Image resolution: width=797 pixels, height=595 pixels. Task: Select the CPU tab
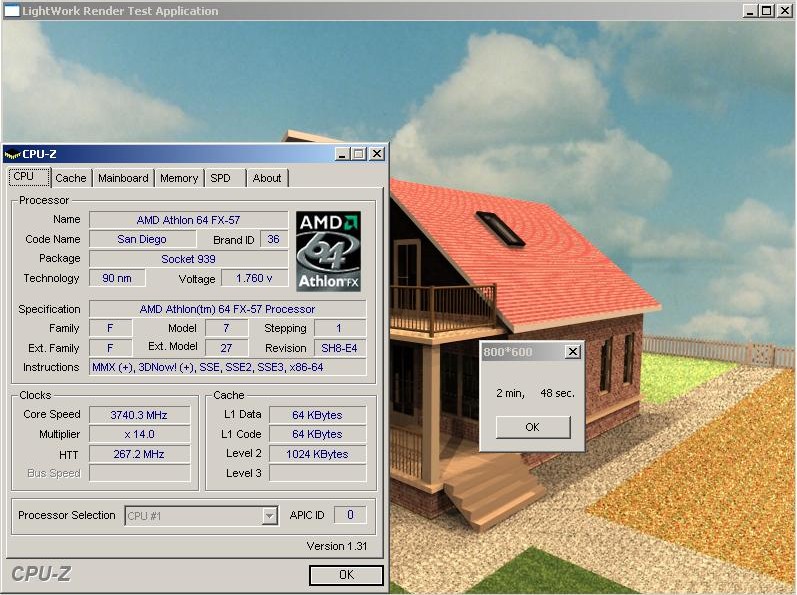coord(29,177)
